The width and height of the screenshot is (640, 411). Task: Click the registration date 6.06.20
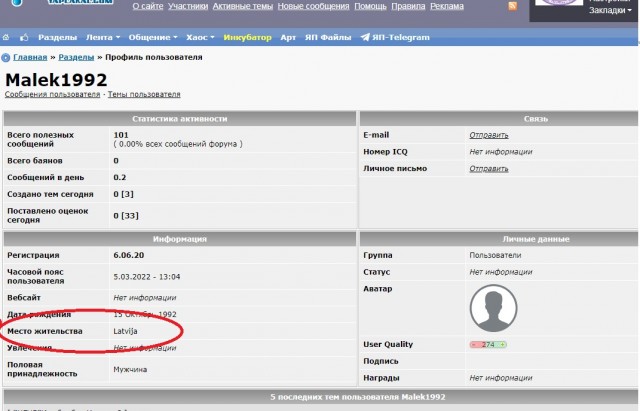tap(129, 255)
